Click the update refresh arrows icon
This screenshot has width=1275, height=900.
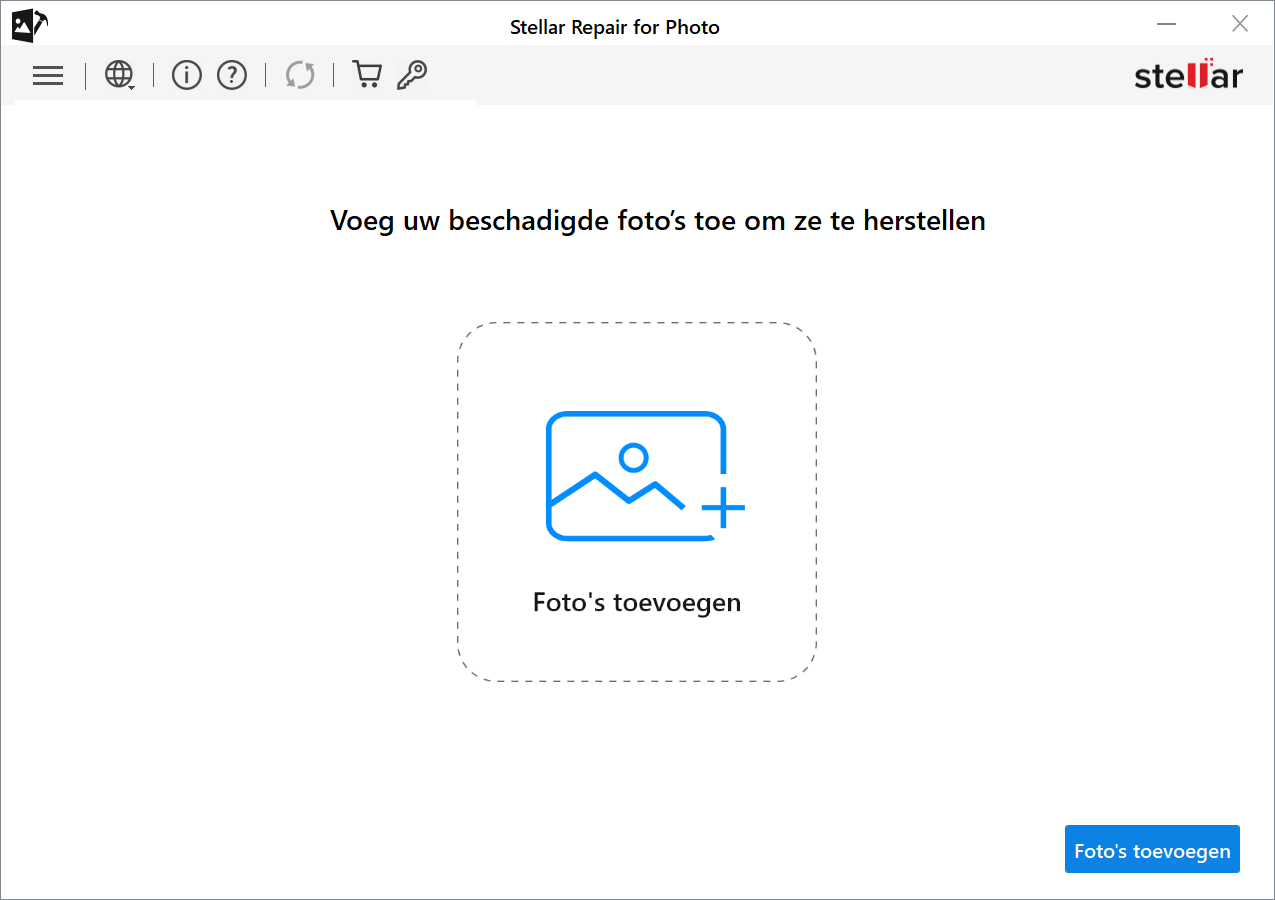[x=300, y=75]
